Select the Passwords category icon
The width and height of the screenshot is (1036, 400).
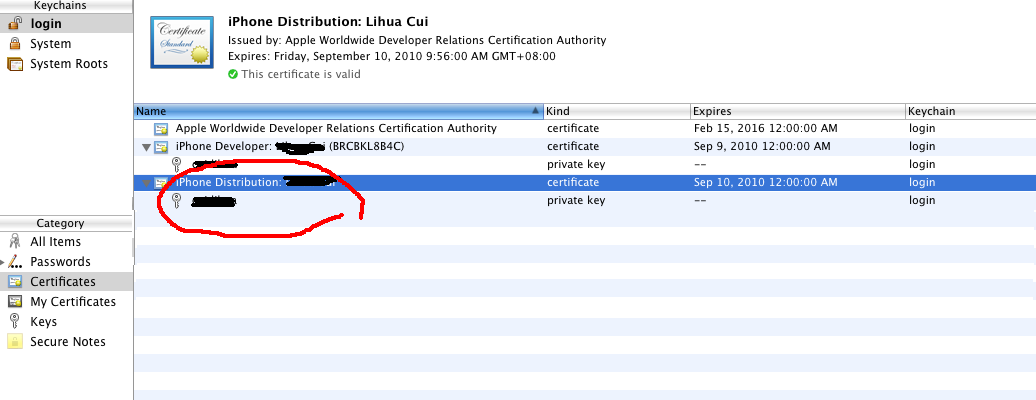pos(16,262)
